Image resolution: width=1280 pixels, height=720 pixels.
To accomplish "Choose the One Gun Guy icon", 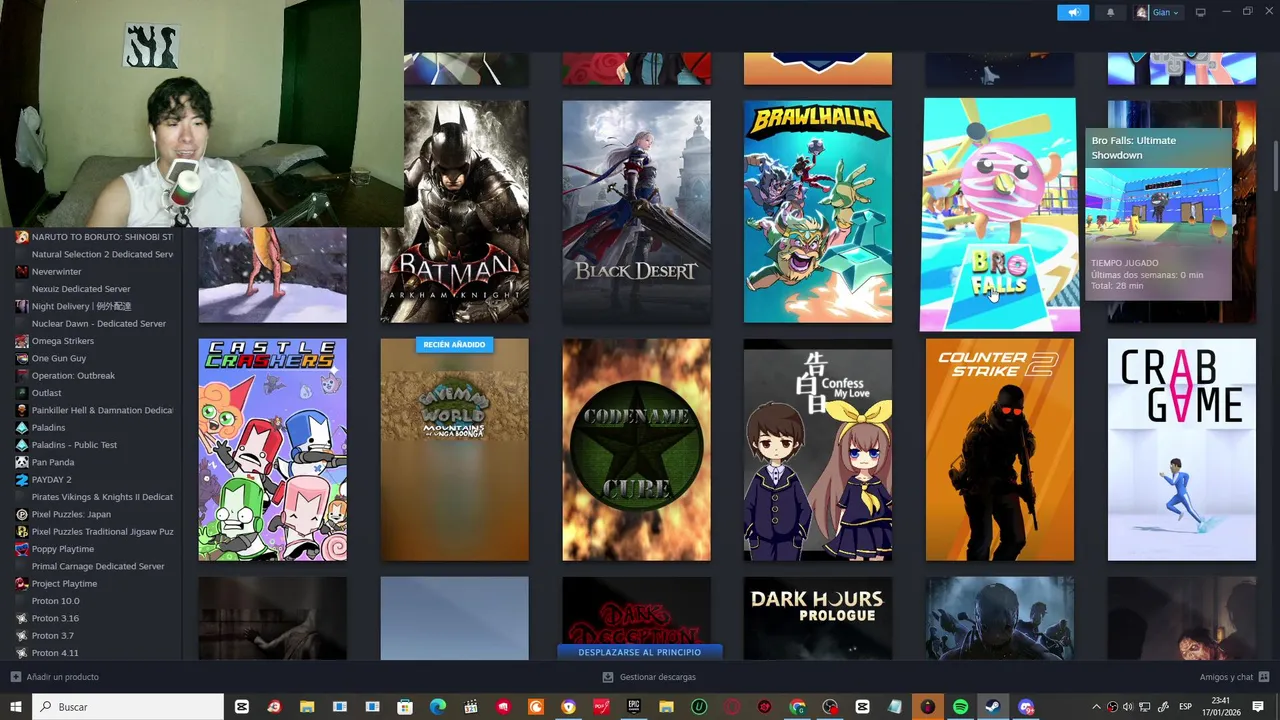I will 22,358.
